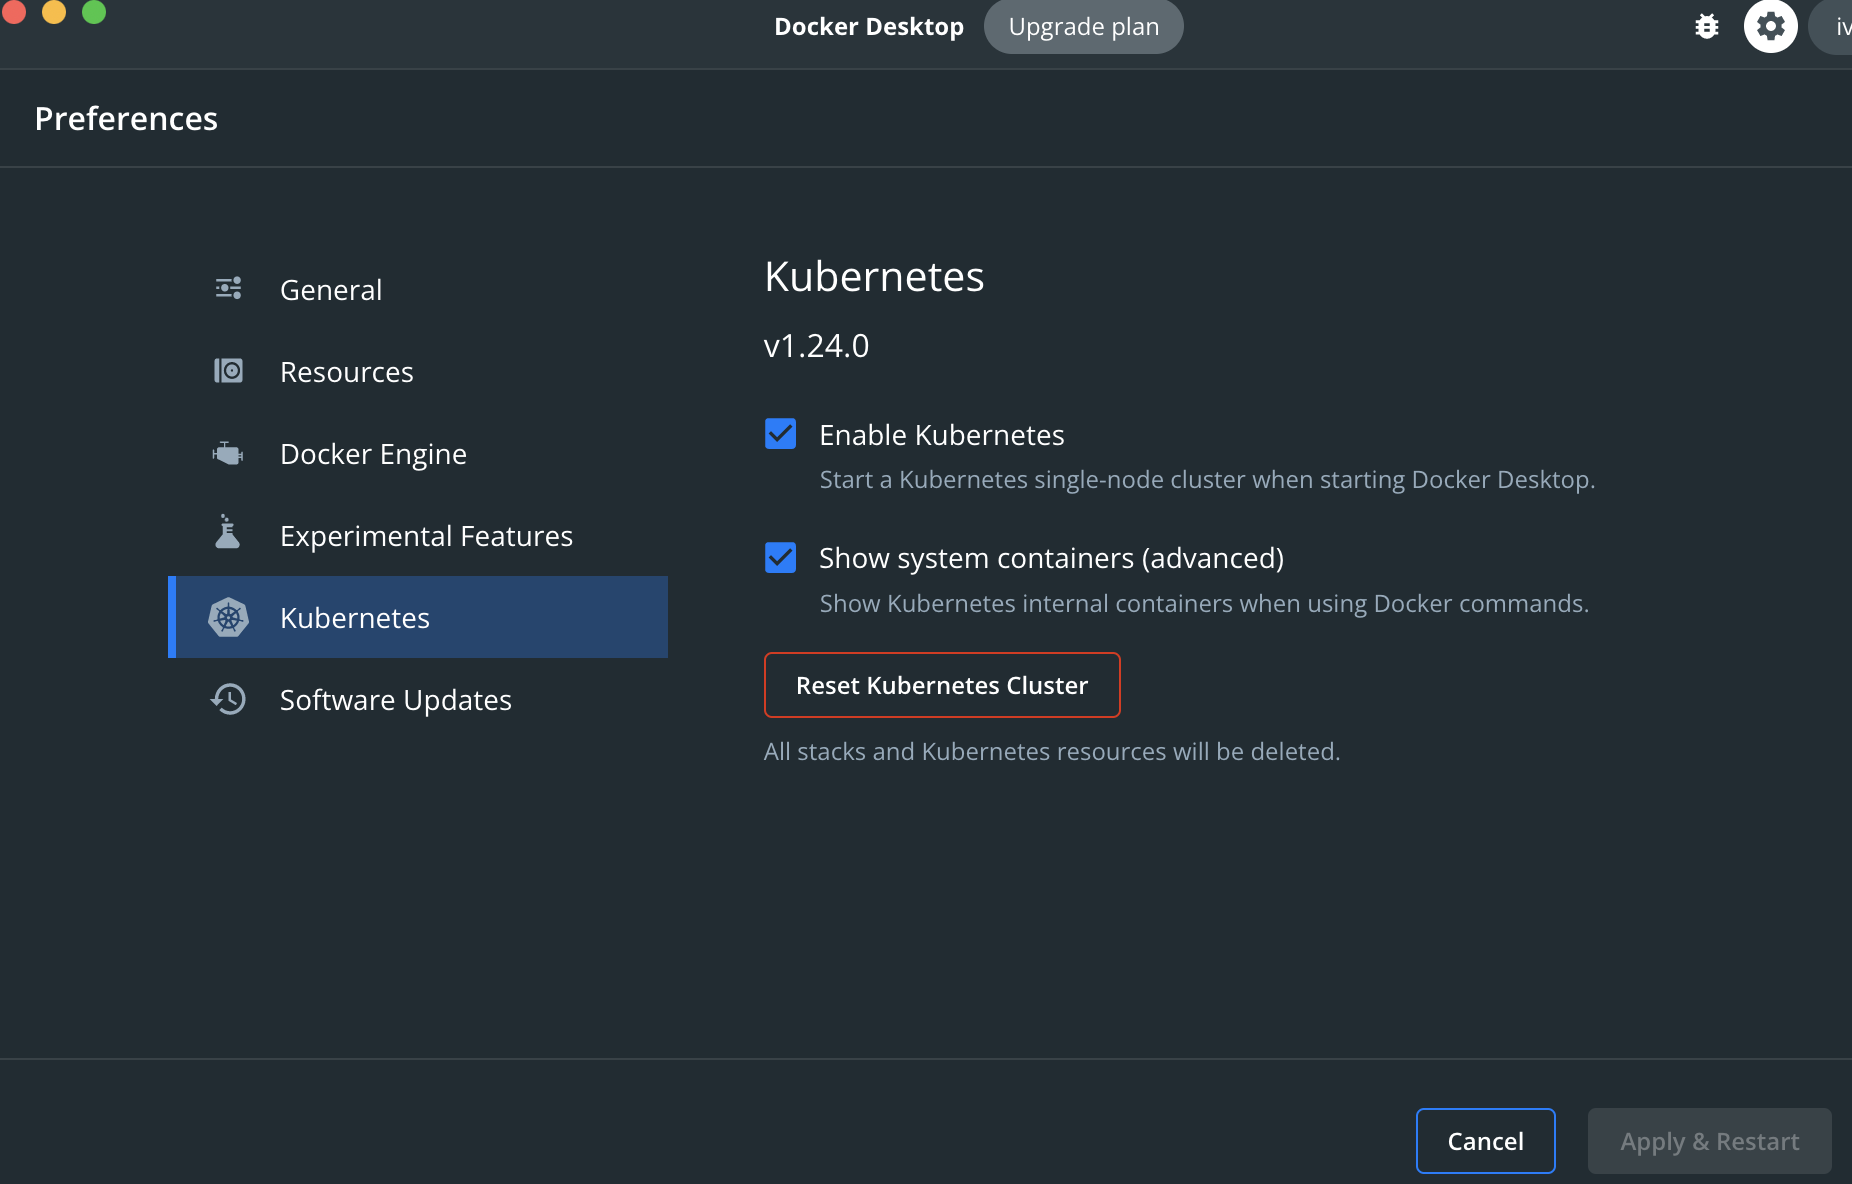Screen dimensions: 1852x1184
Task: Maximize the window with the green button
Action: 94,11
